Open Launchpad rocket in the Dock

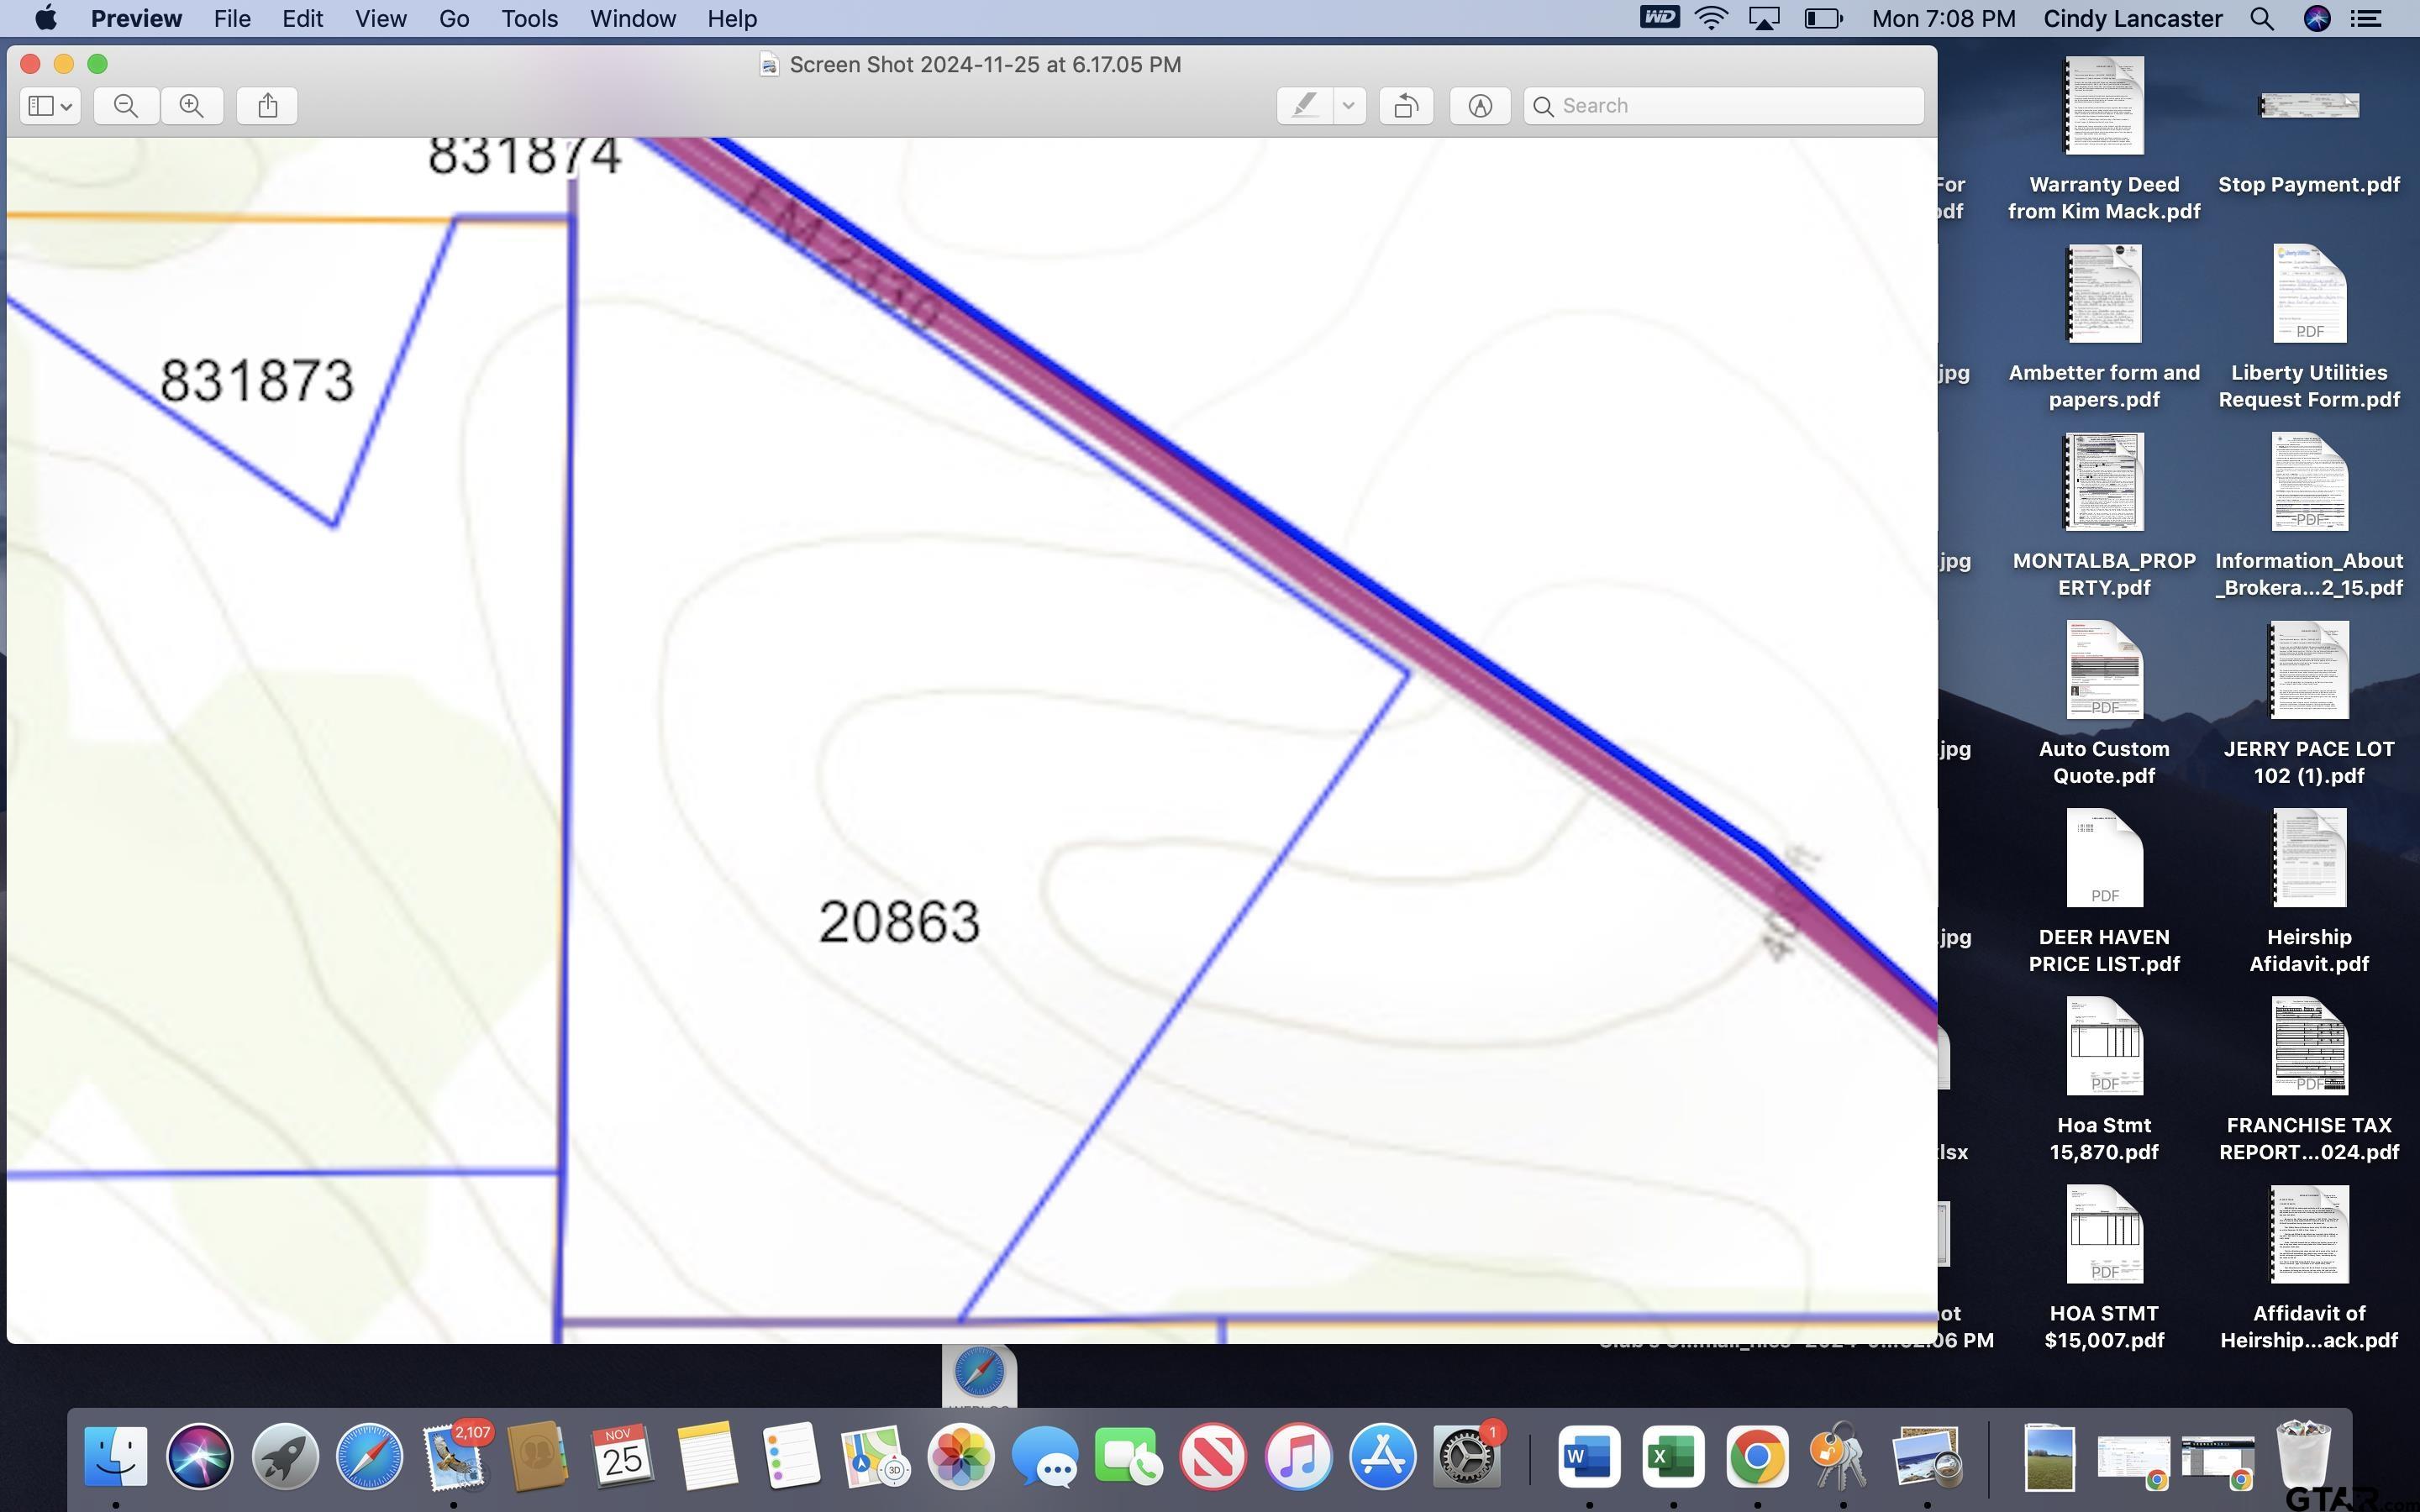(285, 1456)
